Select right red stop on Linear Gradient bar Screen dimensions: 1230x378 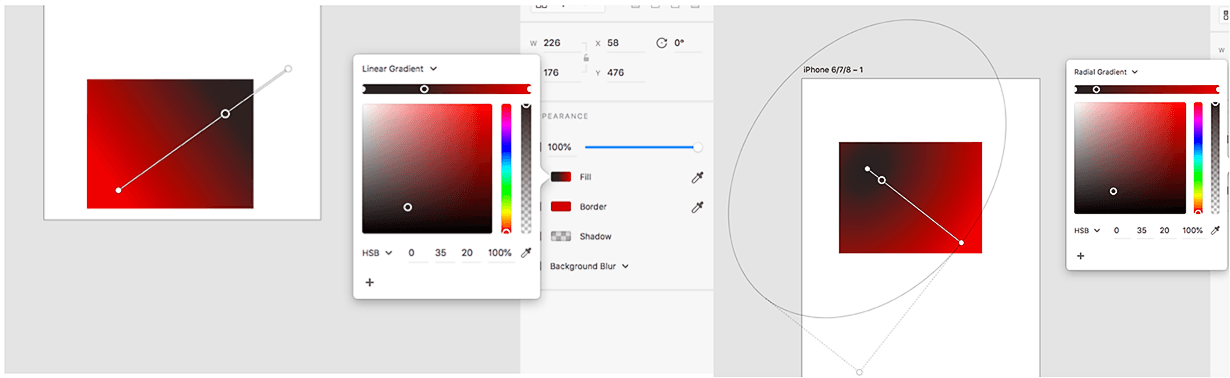pyautogui.click(x=529, y=89)
